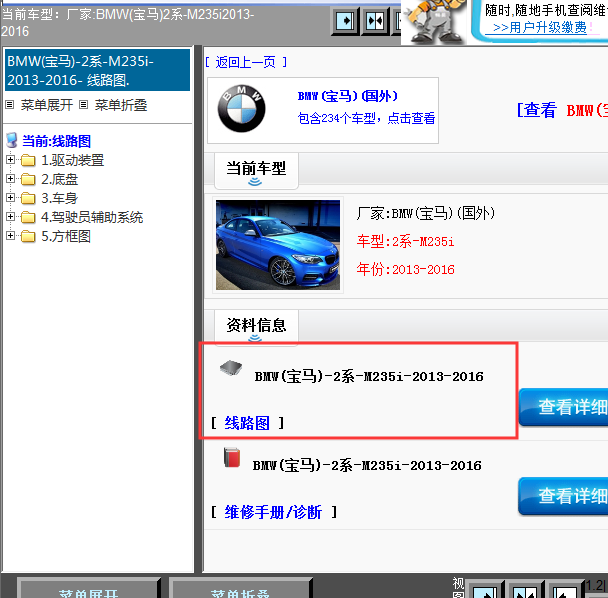608x598 pixels.
Task: Click the 返回上一页 link
Action: point(246,62)
